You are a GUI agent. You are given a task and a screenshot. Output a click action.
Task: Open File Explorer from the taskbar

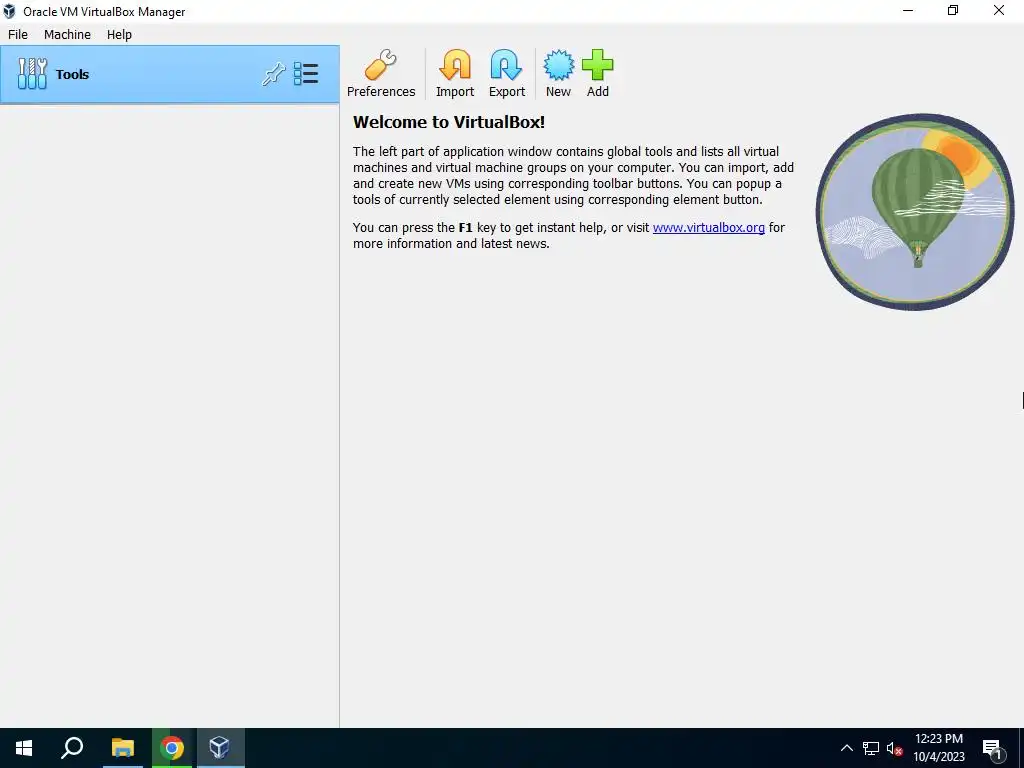123,748
